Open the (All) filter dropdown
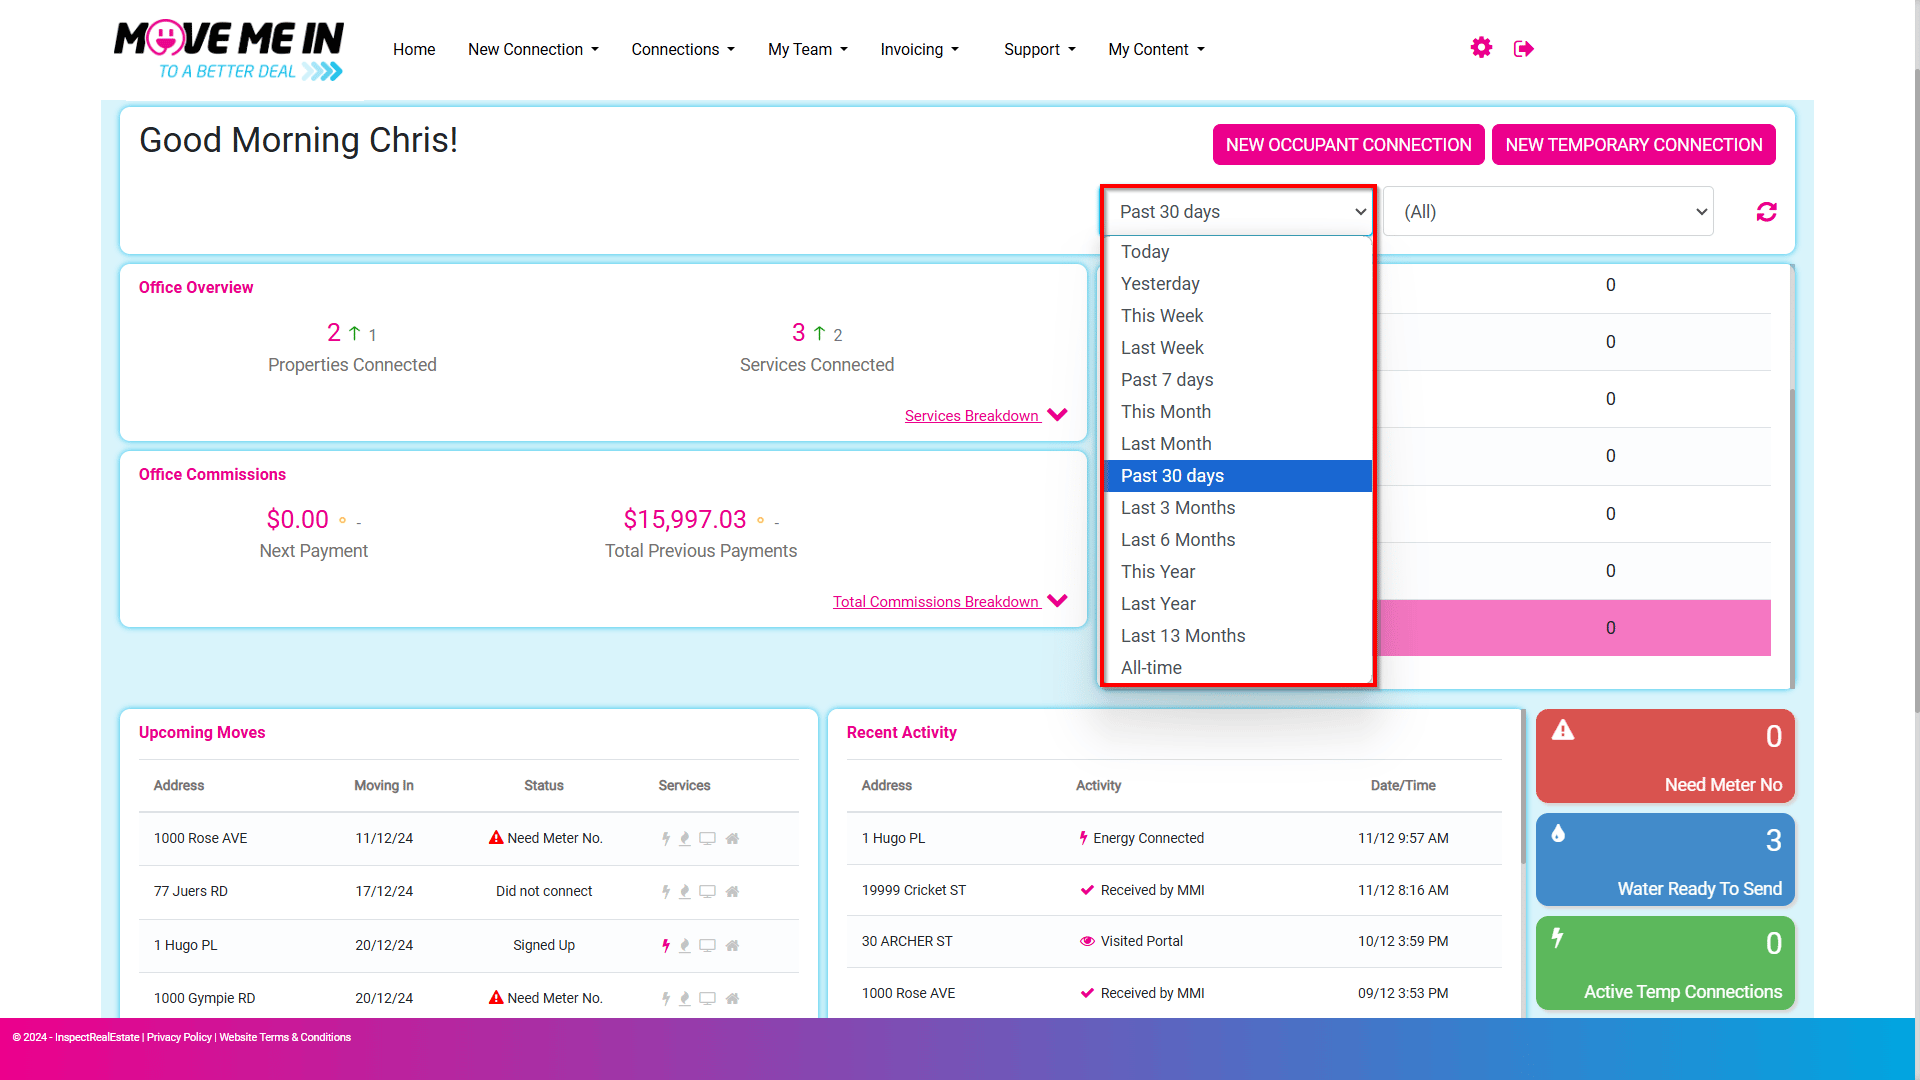 (1548, 212)
